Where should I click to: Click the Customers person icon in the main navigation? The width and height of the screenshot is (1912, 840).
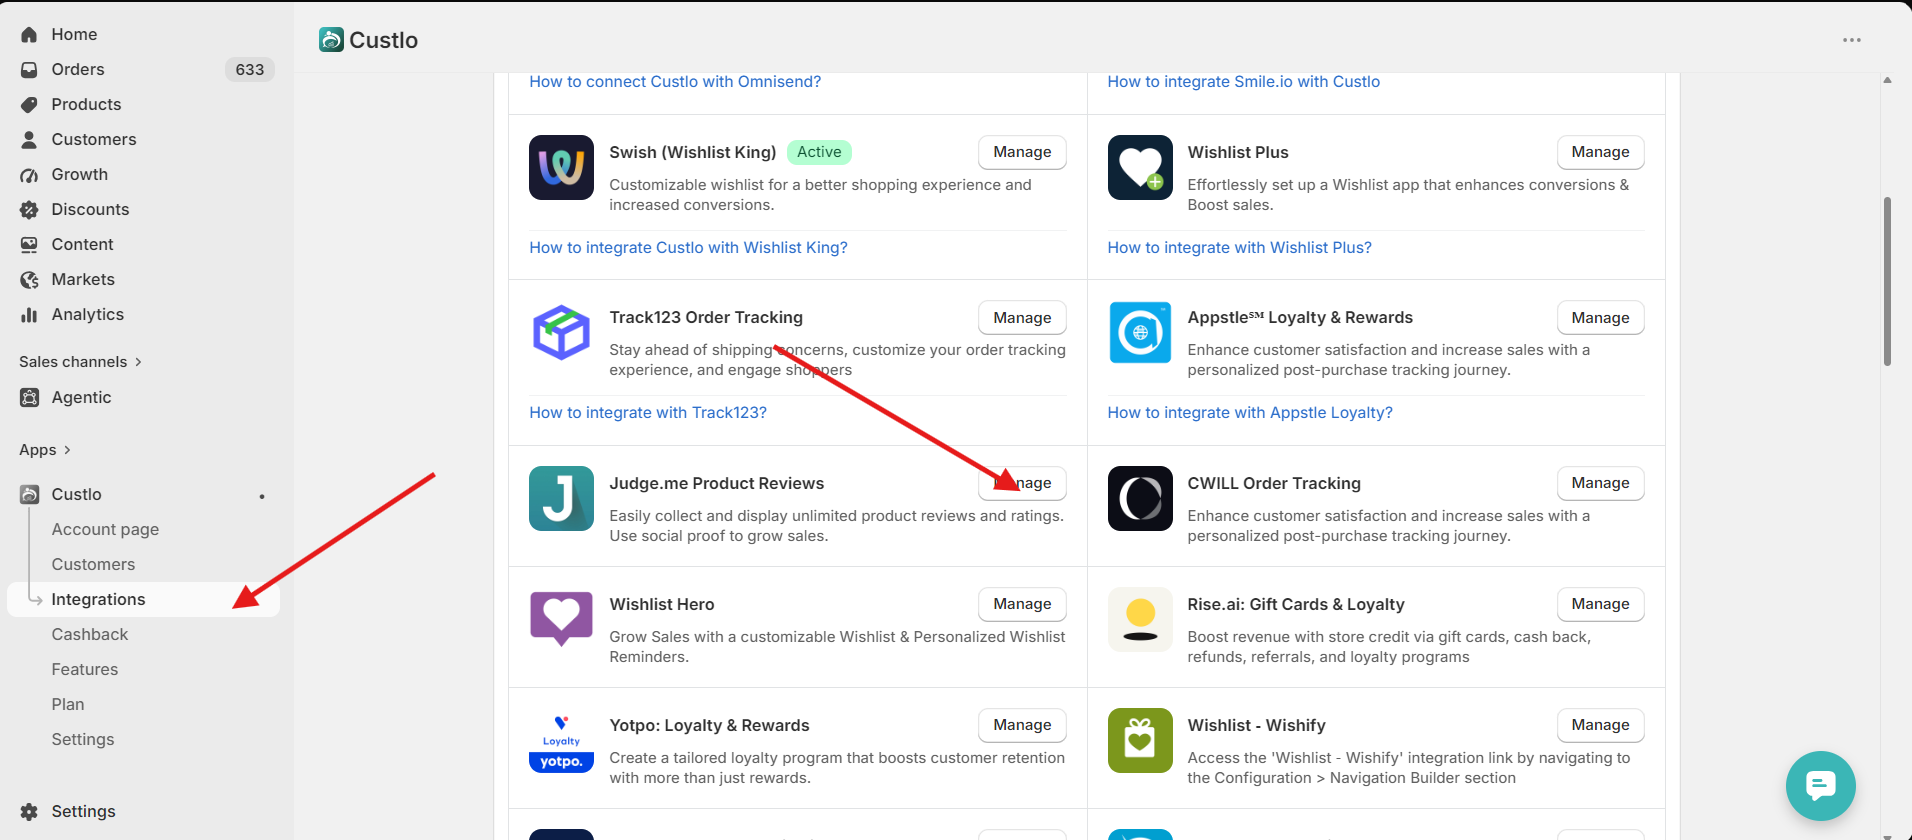[x=29, y=140]
